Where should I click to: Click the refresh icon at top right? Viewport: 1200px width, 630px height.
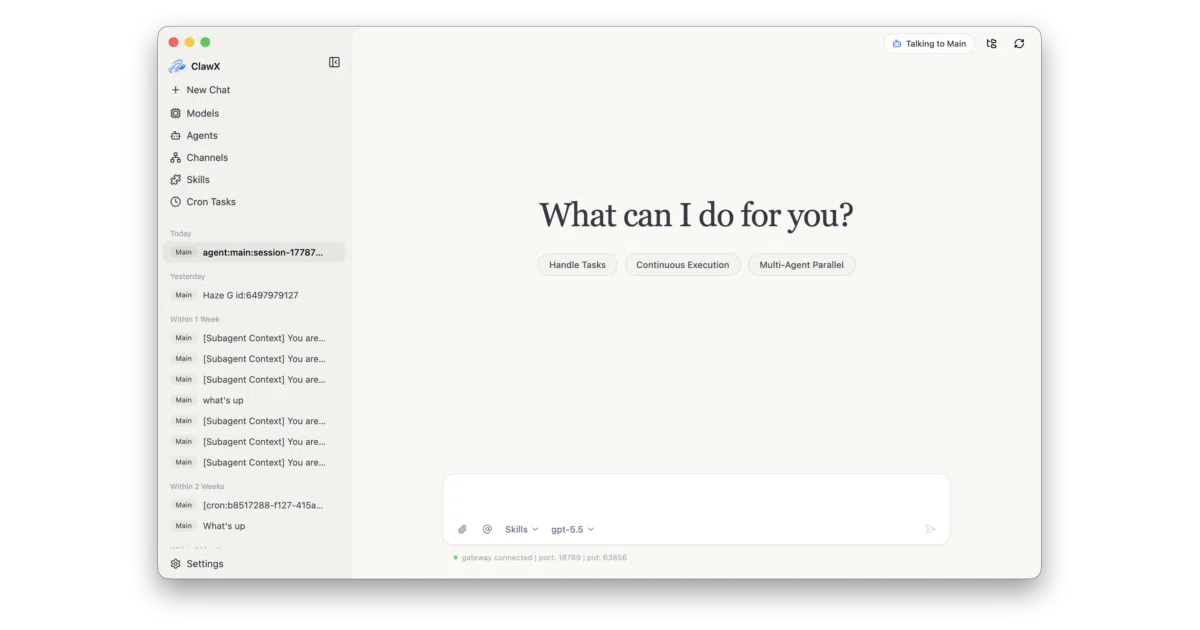pos(1019,44)
